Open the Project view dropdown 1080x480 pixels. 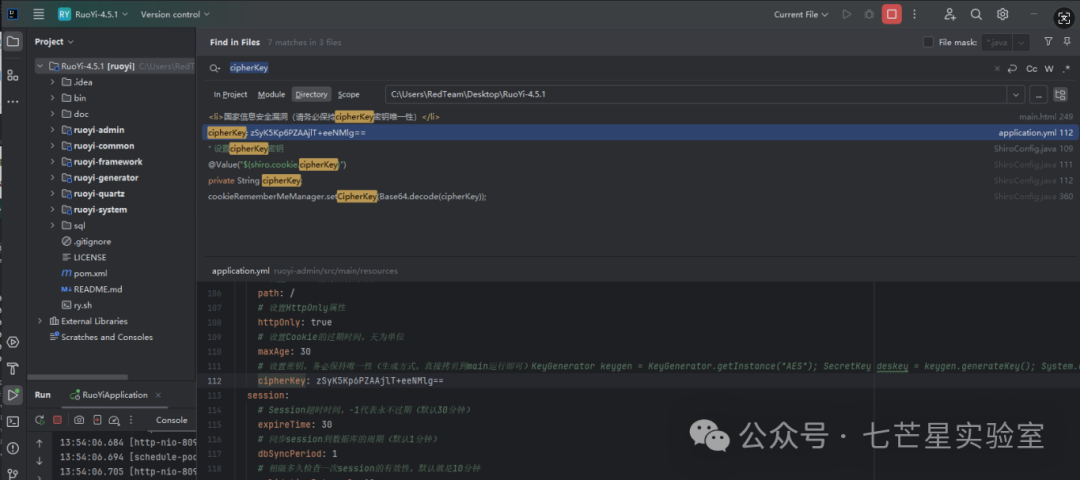54,41
